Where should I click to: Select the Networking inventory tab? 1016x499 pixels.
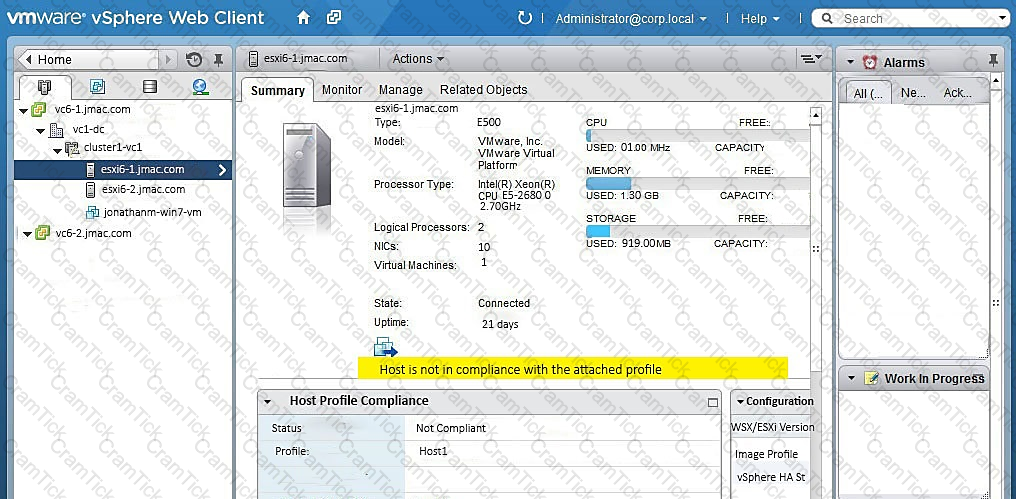coord(200,86)
